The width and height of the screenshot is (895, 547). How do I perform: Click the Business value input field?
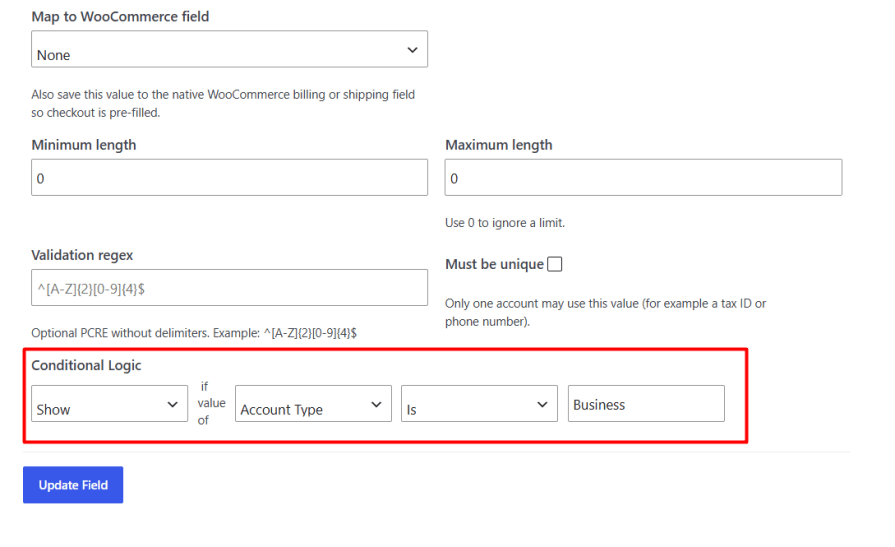pyautogui.click(x=646, y=404)
